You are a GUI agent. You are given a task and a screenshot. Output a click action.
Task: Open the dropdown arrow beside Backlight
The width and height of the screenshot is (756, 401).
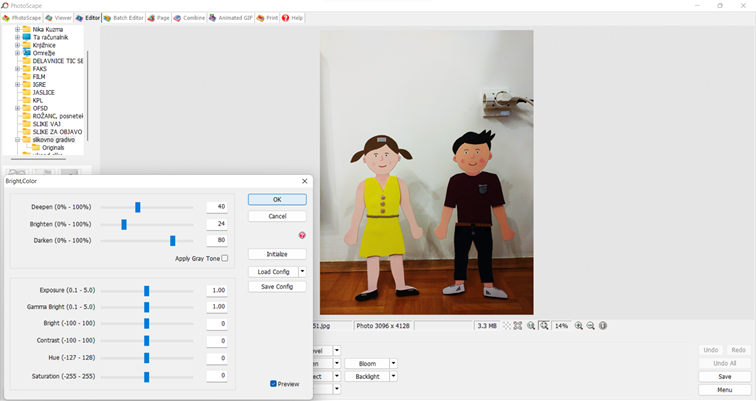pyautogui.click(x=393, y=376)
